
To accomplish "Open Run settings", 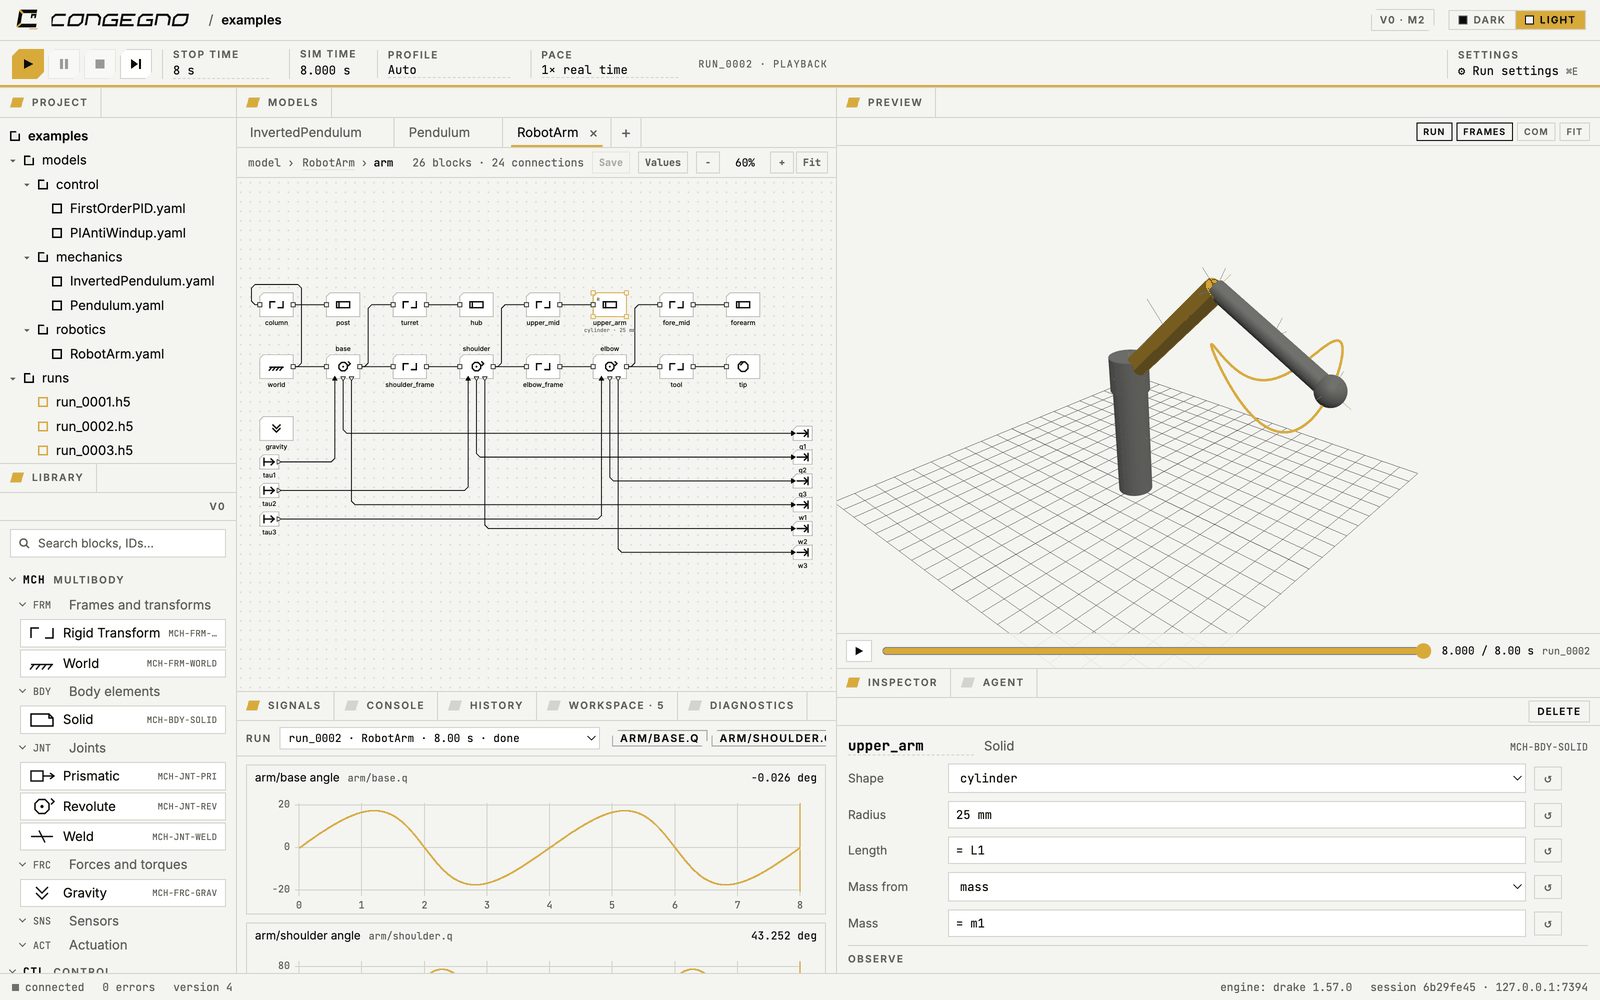I will point(1518,71).
